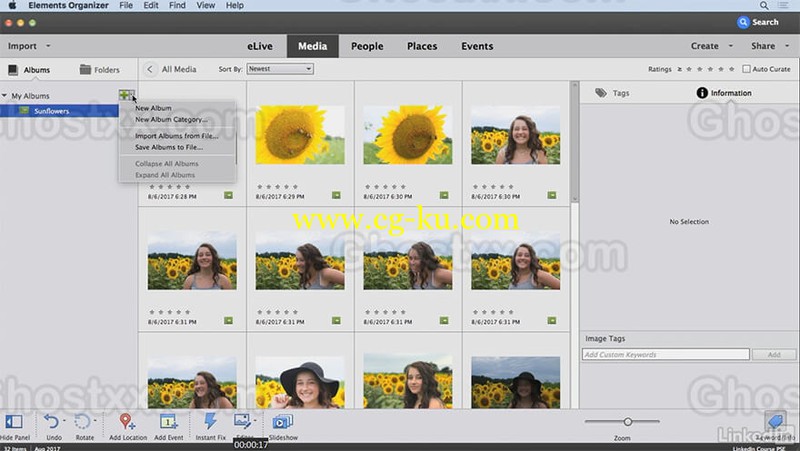800x451 pixels.
Task: Click album badge on 8/6/2017 6:28 PM photo
Action: (228, 195)
